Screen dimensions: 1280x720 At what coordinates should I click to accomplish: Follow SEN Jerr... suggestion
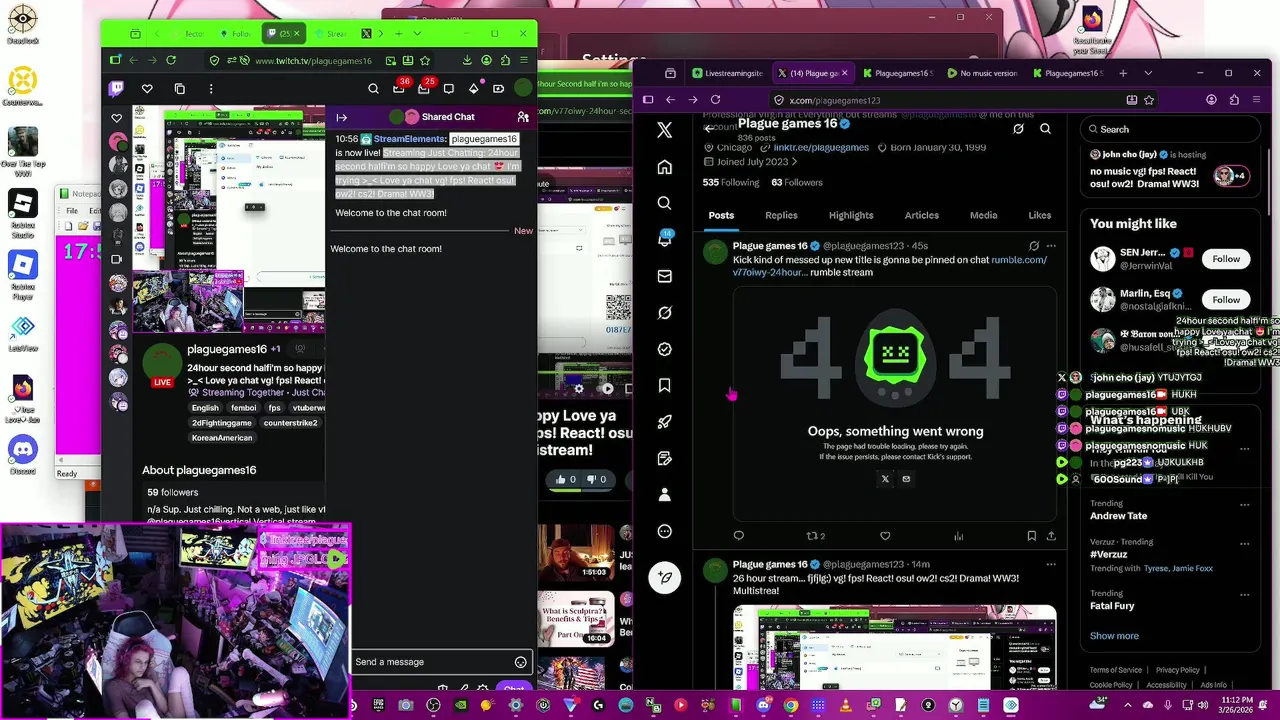[x=1226, y=259]
